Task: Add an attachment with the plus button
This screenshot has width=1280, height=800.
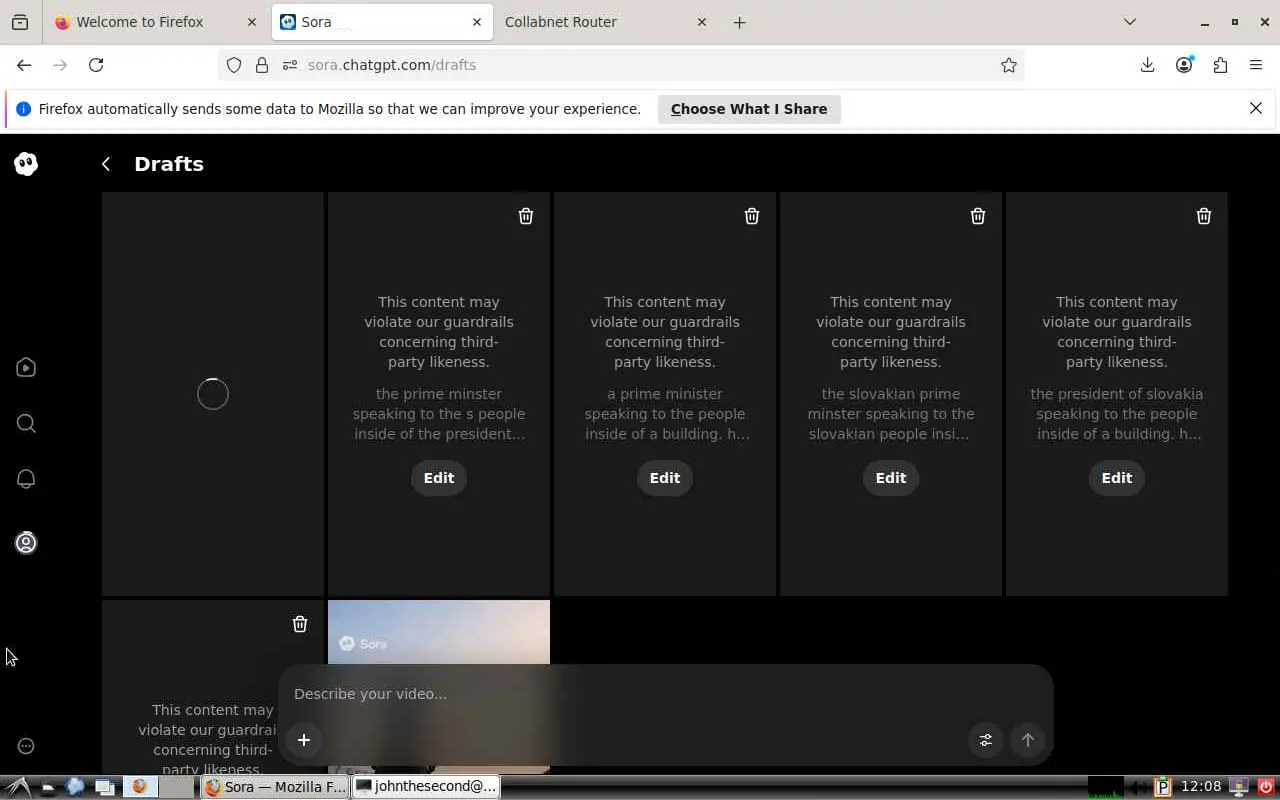Action: [x=304, y=740]
